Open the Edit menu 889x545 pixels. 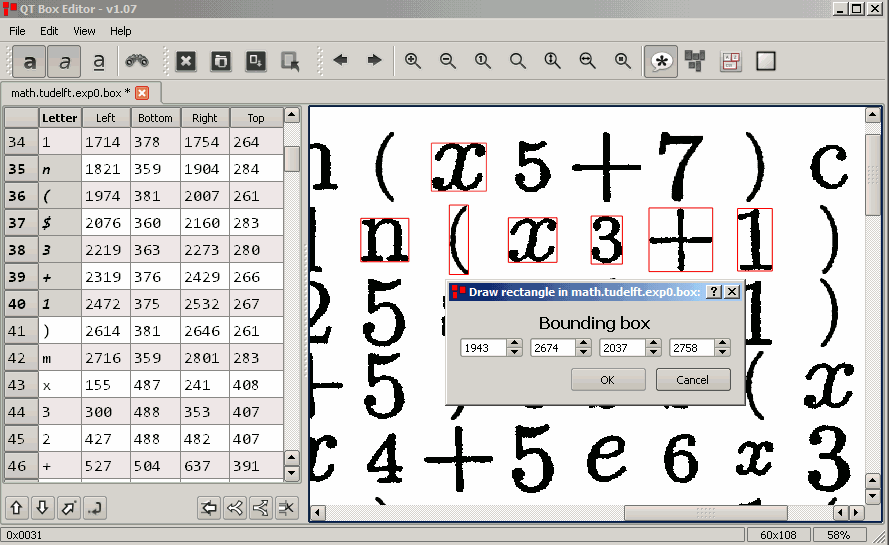coord(49,31)
